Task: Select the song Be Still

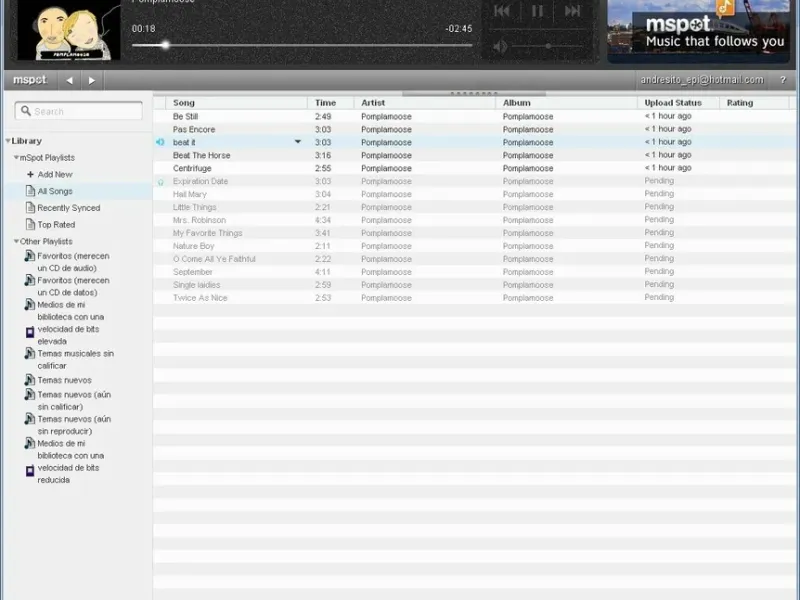Action: (x=185, y=117)
